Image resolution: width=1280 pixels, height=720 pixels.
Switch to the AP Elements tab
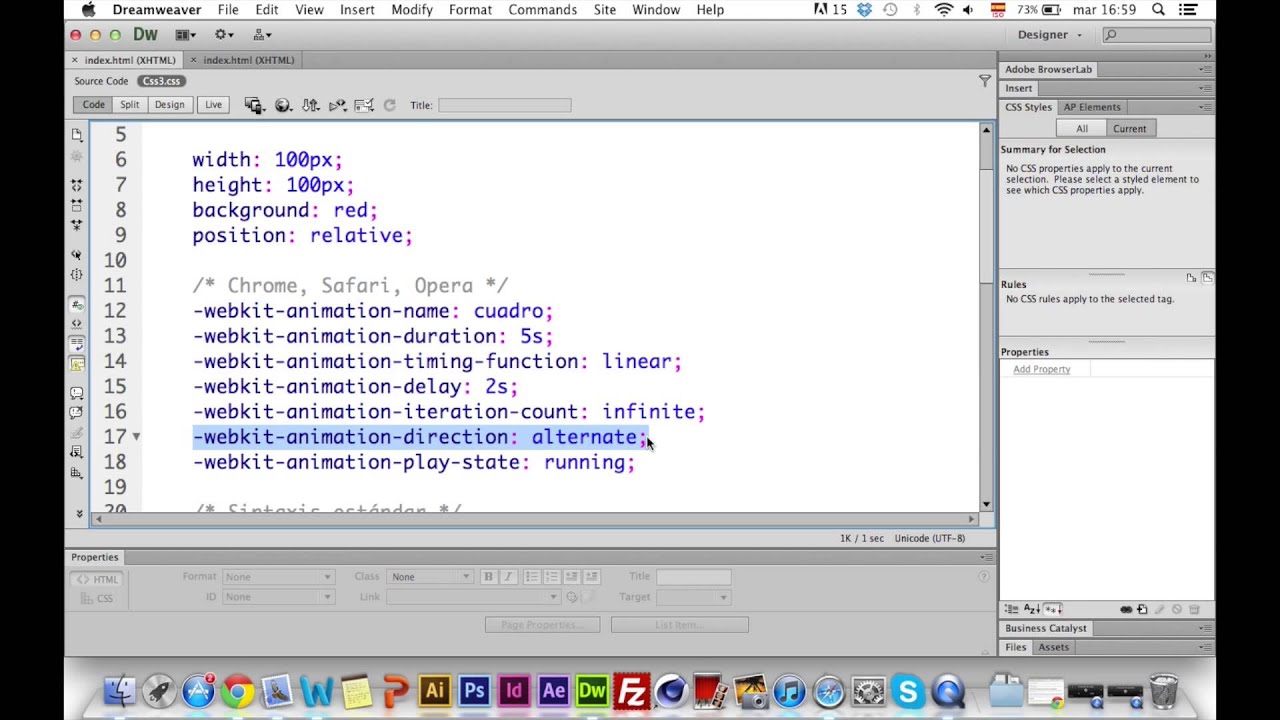(1091, 107)
